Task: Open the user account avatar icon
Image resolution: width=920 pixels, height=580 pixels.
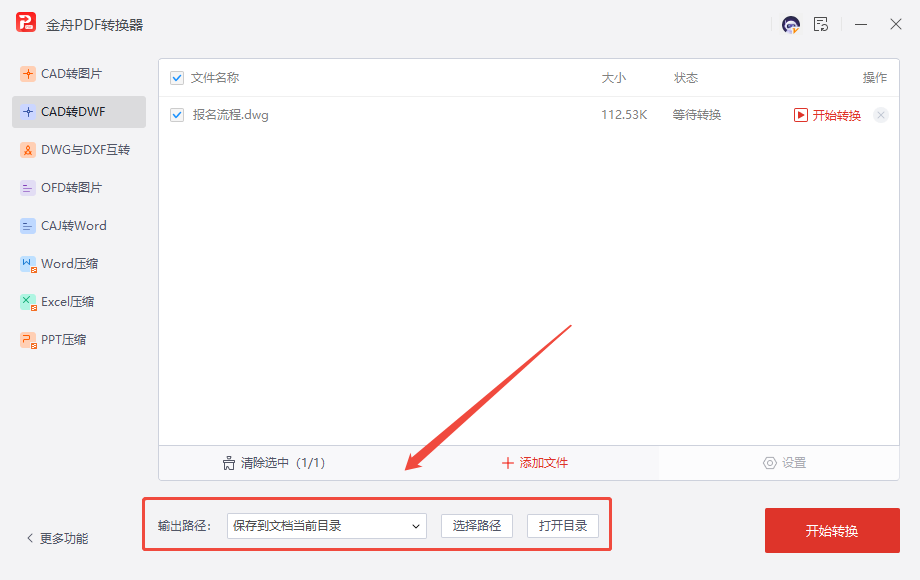Action: tap(791, 25)
